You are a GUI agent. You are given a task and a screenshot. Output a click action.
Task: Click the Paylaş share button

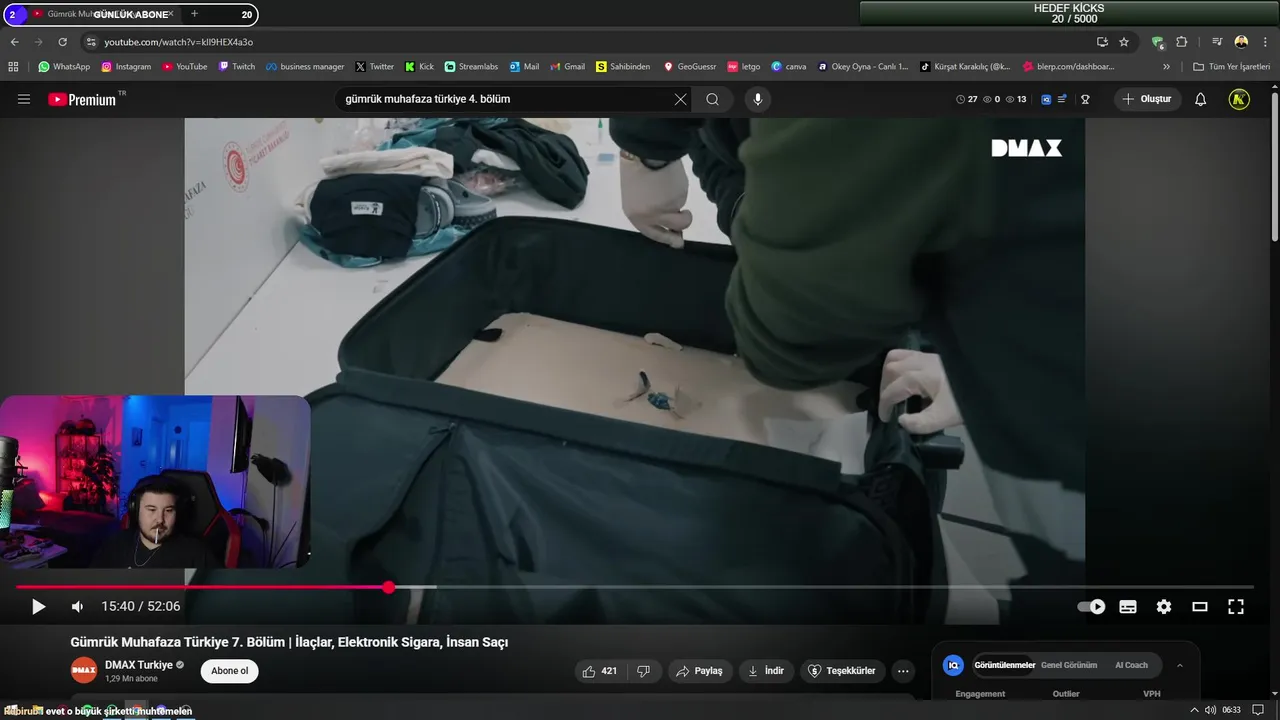click(x=699, y=671)
